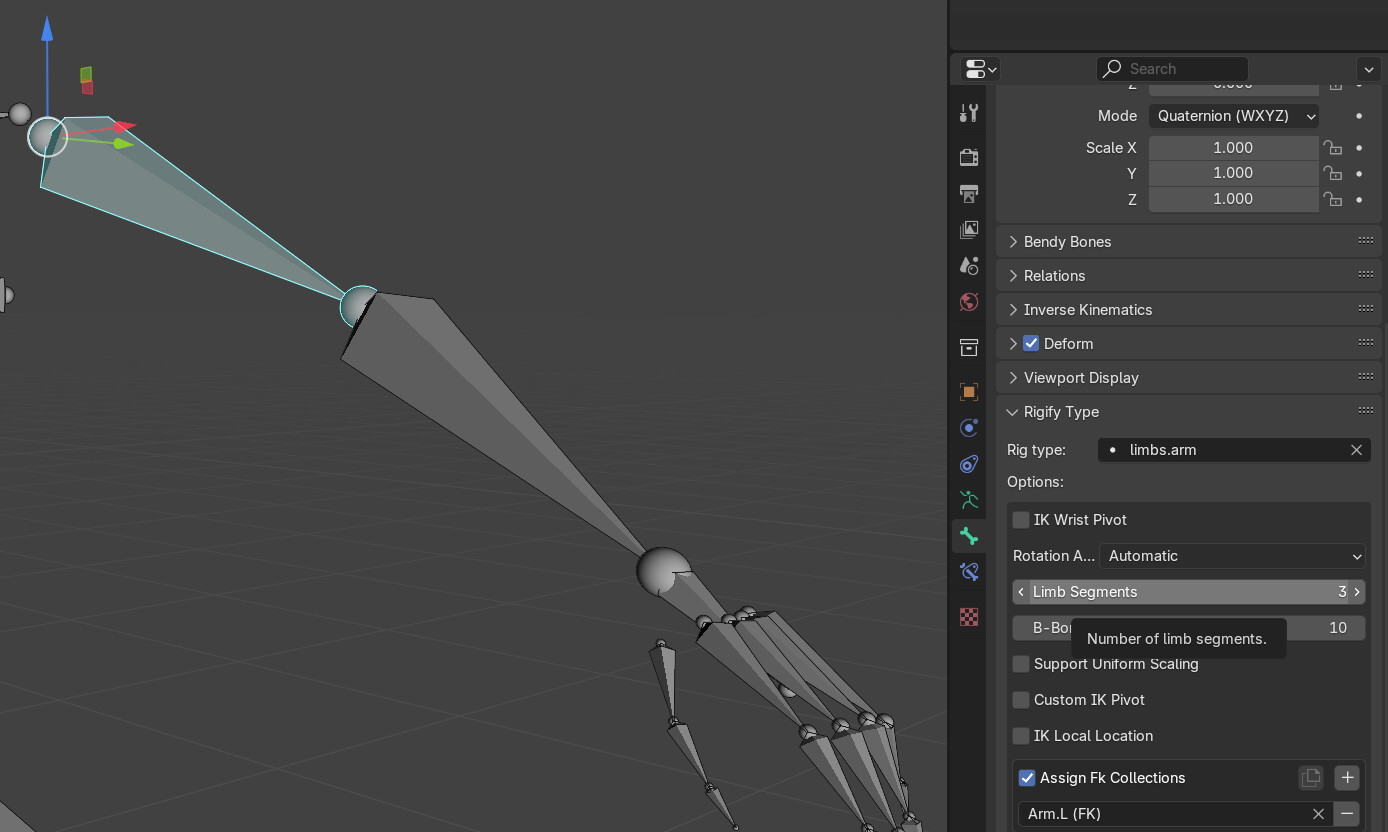
Task: Clear the Arm.L (FK) collection field
Action: point(1318,814)
